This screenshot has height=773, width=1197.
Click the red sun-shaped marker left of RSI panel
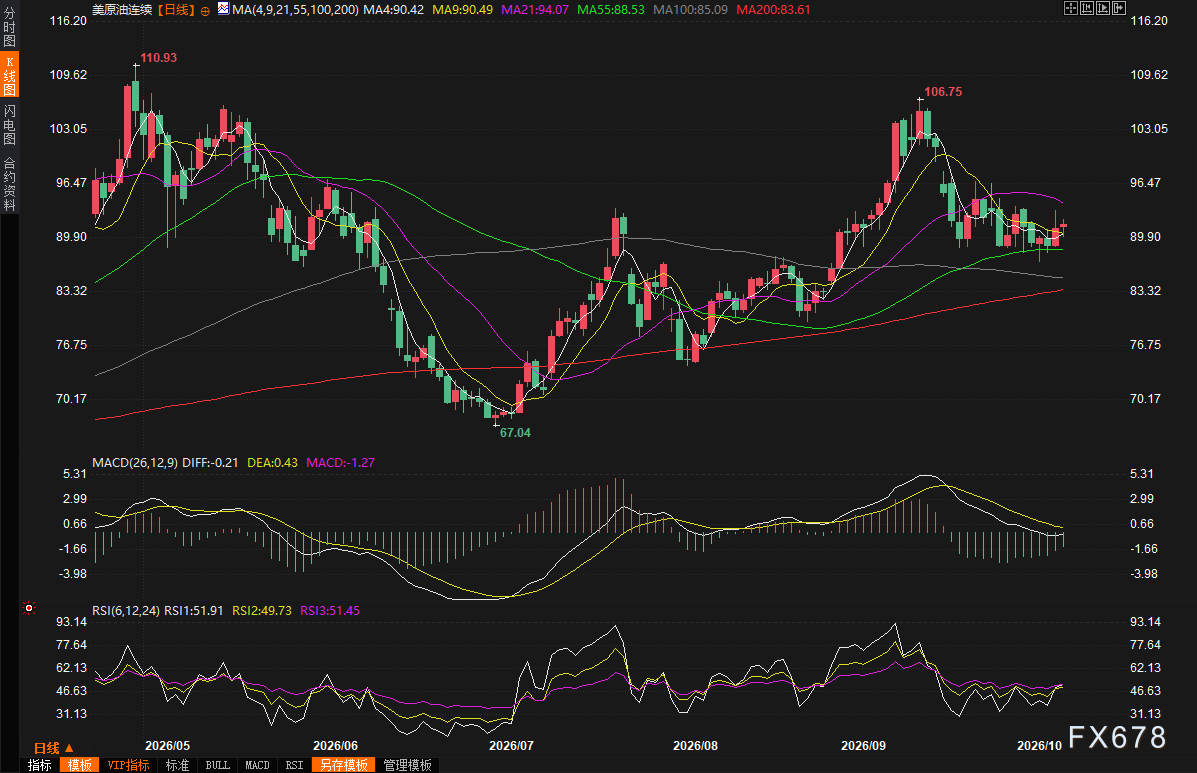tap(29, 608)
